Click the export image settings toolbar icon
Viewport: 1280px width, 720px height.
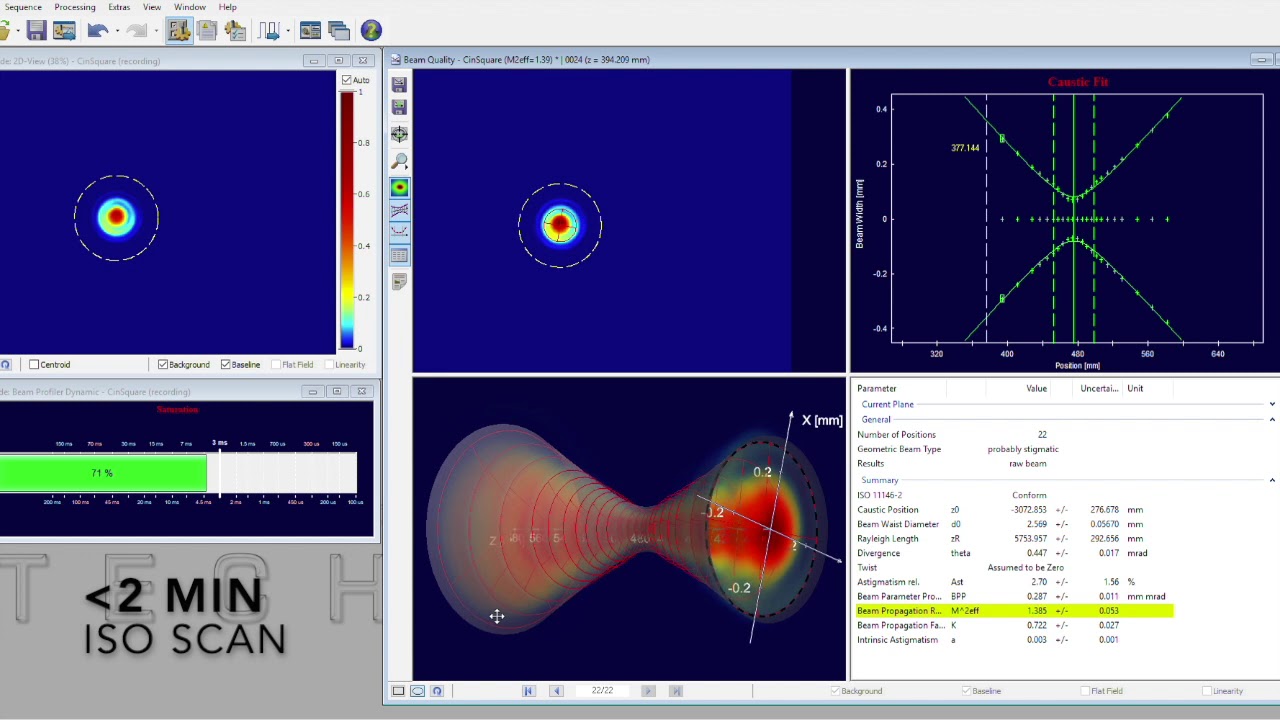click(64, 31)
